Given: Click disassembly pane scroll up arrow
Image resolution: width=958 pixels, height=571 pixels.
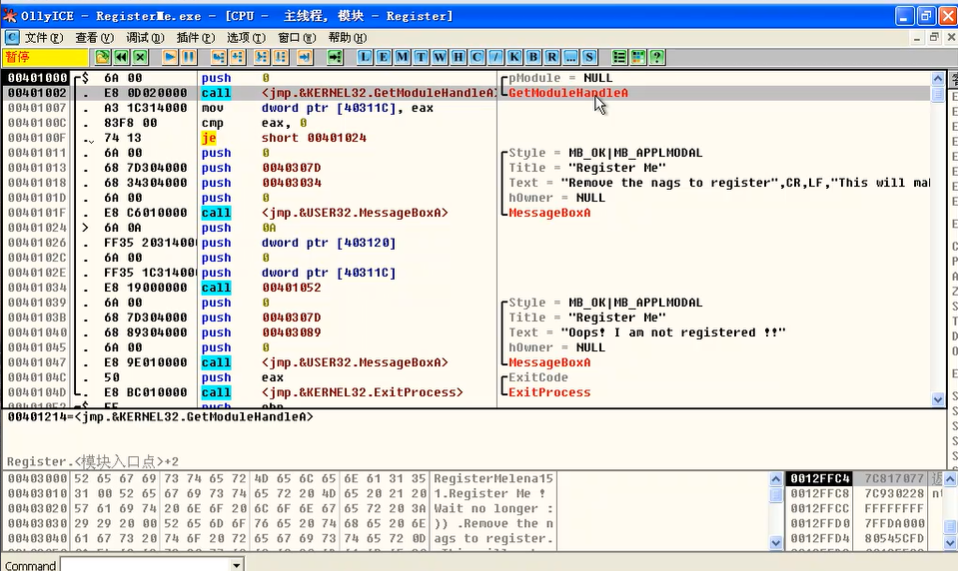Looking at the screenshot, I should (x=938, y=79).
